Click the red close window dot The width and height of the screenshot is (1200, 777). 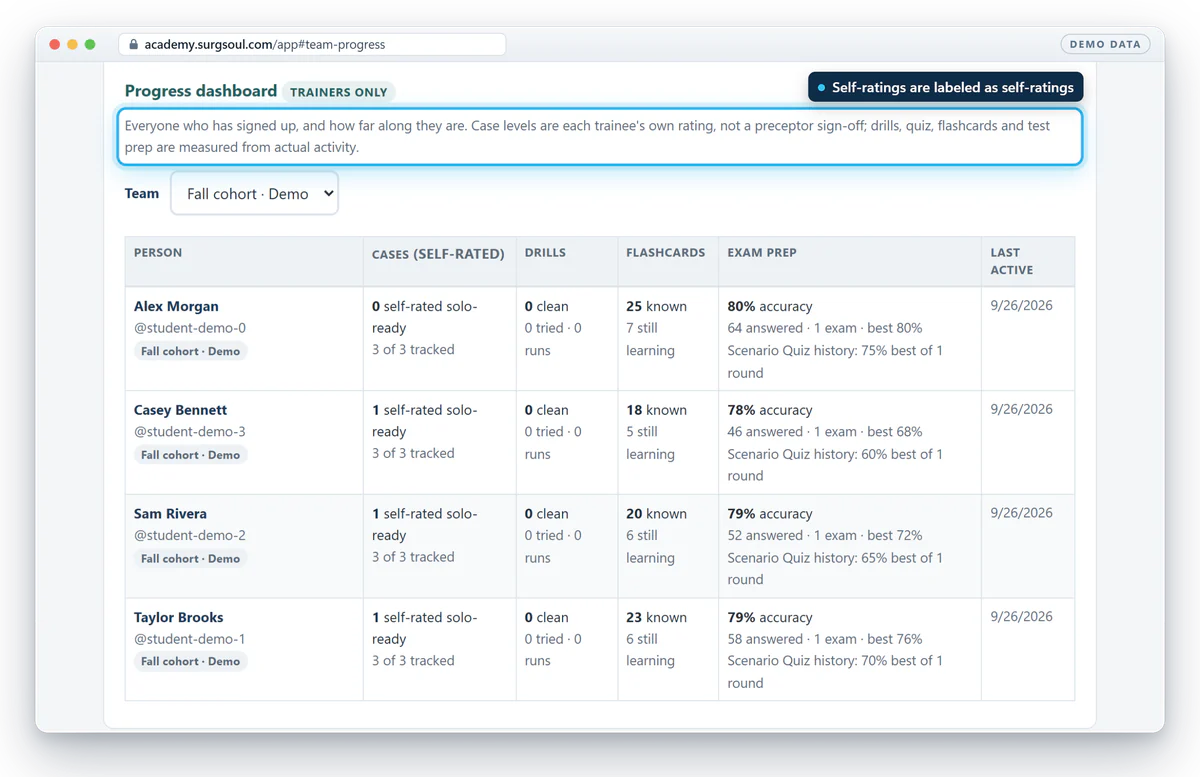point(54,44)
